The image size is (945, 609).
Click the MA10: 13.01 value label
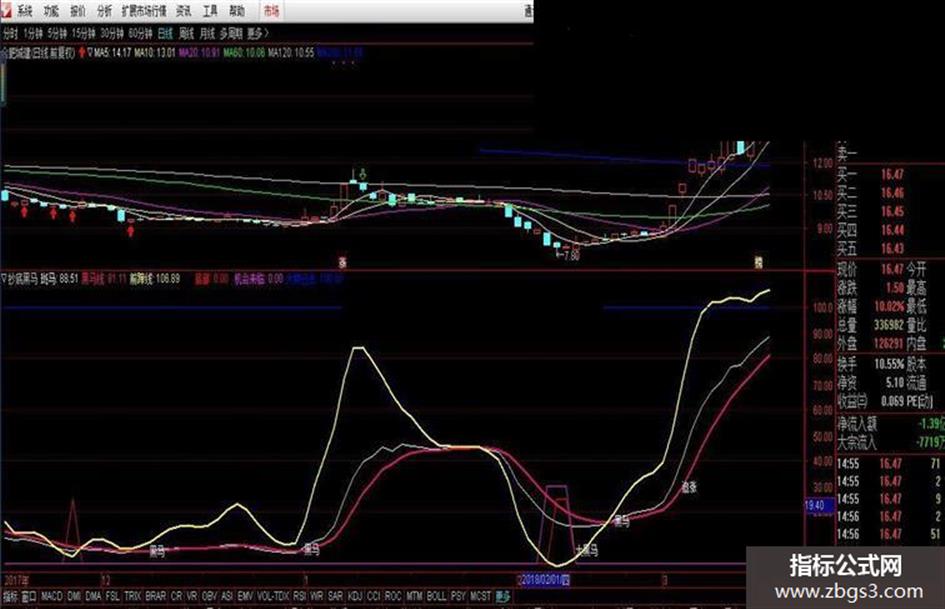point(154,53)
